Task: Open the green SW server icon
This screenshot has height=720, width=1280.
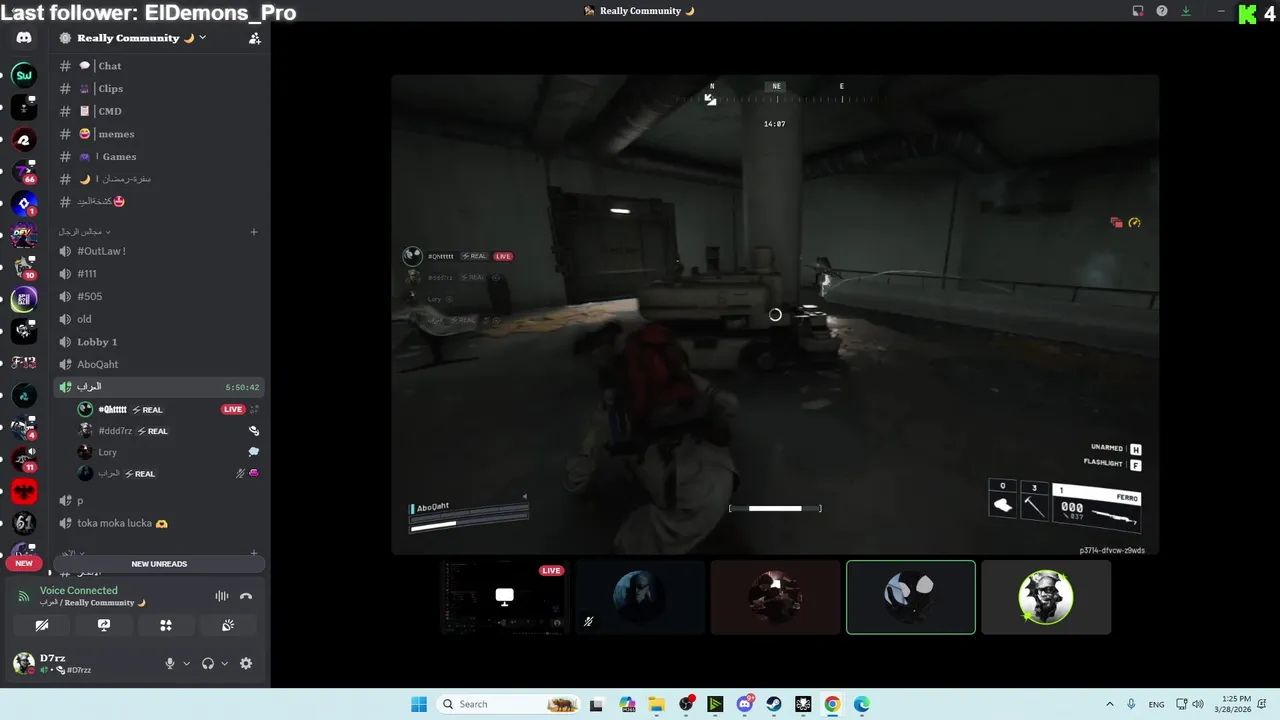Action: [x=24, y=75]
